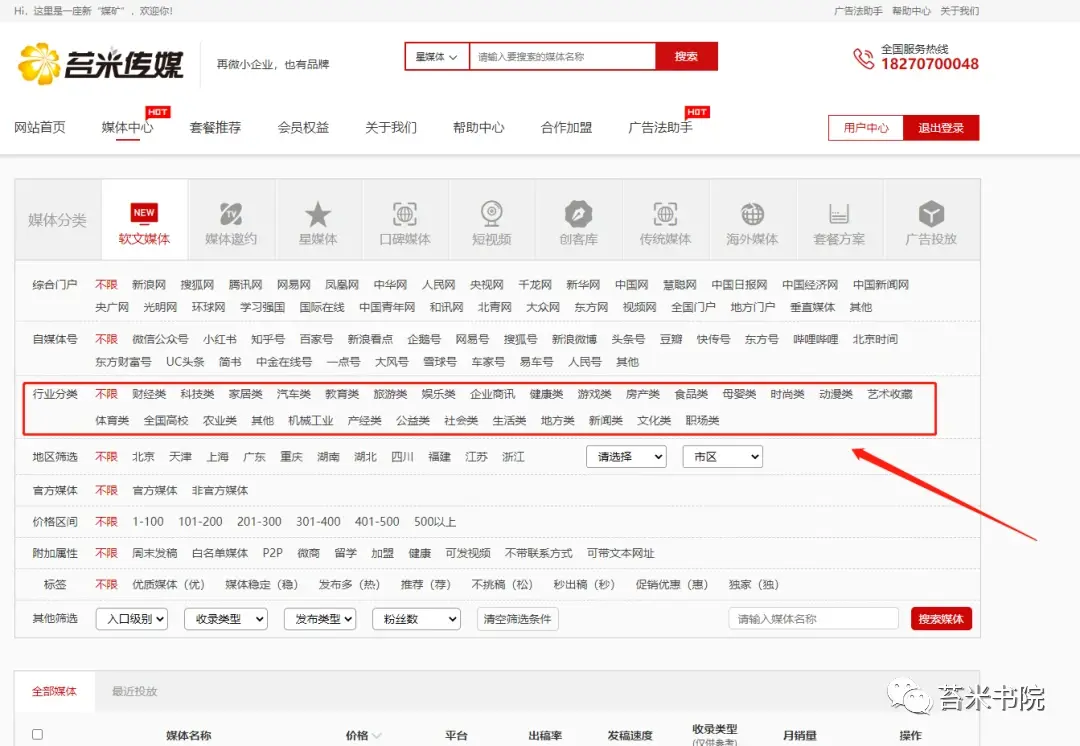
Task: Click 不限 in the 行业分类 row
Action: tap(106, 394)
